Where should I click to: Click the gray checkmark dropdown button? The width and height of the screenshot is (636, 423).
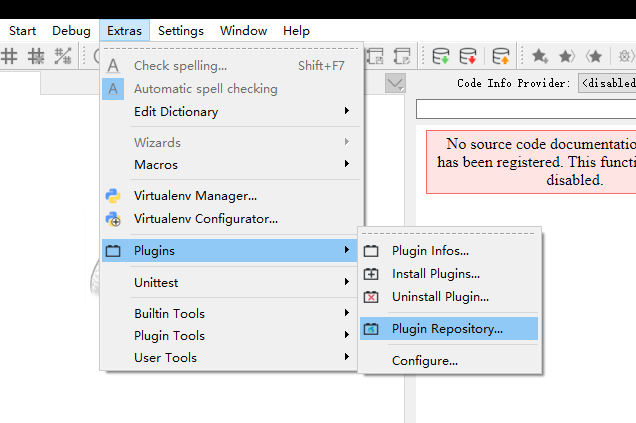click(x=395, y=83)
